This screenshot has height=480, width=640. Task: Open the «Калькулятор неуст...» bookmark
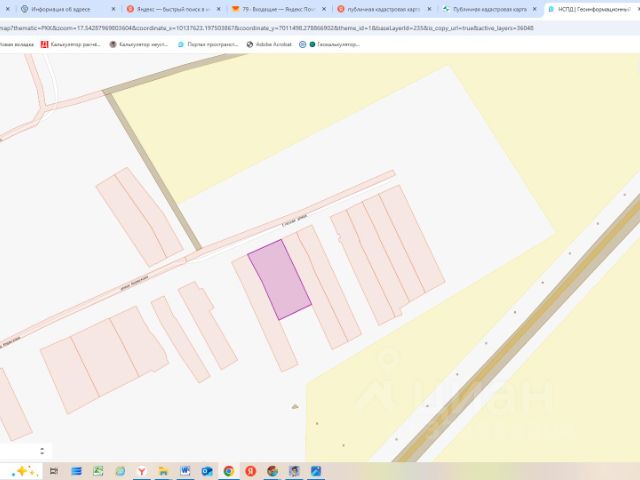tap(139, 44)
